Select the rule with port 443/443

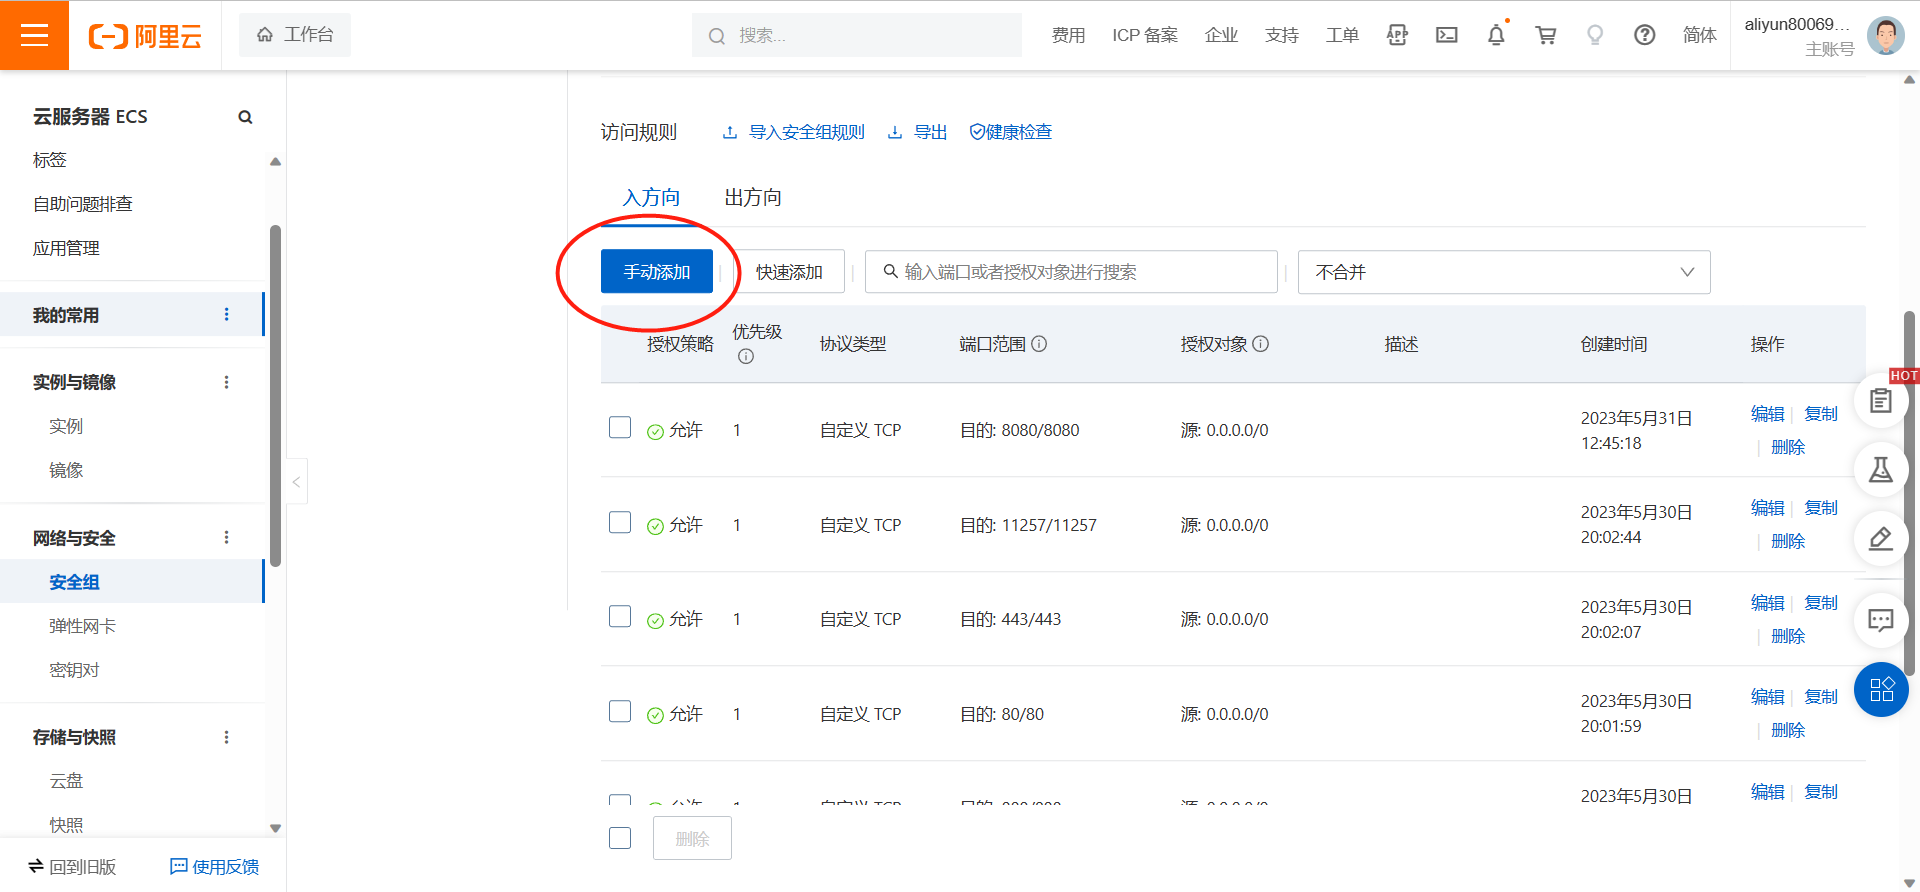tap(620, 617)
